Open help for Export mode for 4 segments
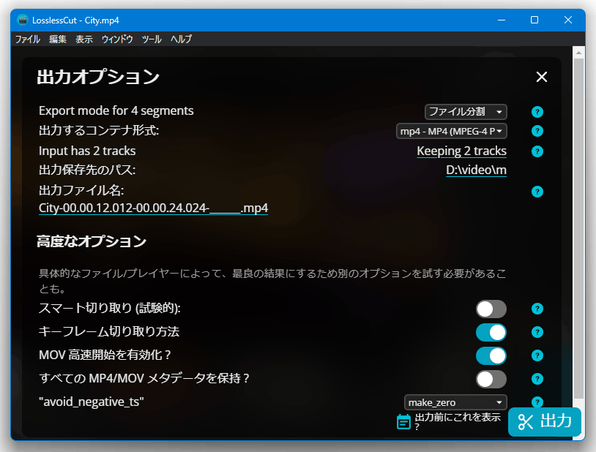The height and width of the screenshot is (452, 596). tap(537, 112)
